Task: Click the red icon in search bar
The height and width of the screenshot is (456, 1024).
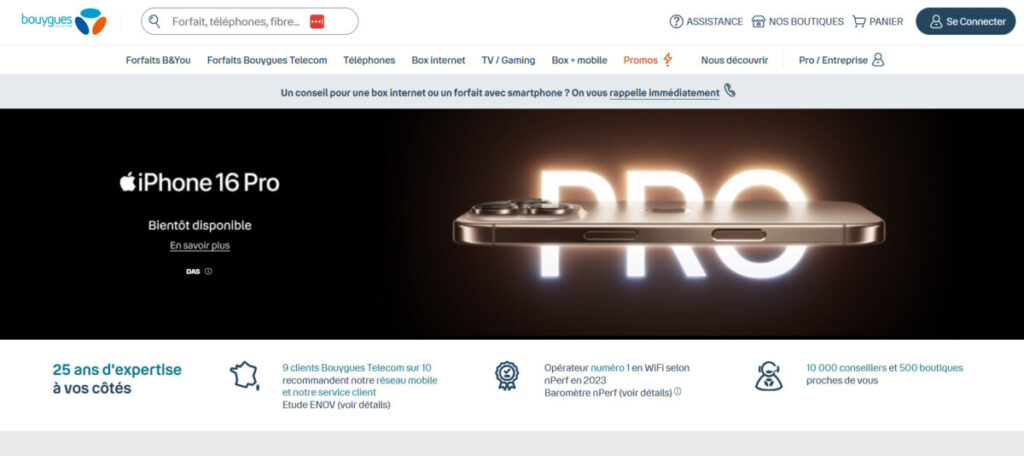Action: tap(317, 22)
